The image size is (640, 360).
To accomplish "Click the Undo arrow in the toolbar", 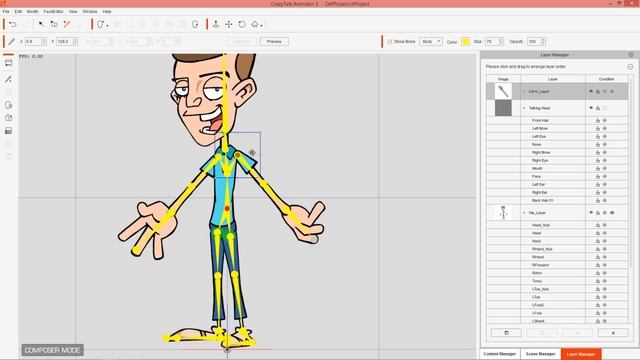I will (x=13, y=24).
